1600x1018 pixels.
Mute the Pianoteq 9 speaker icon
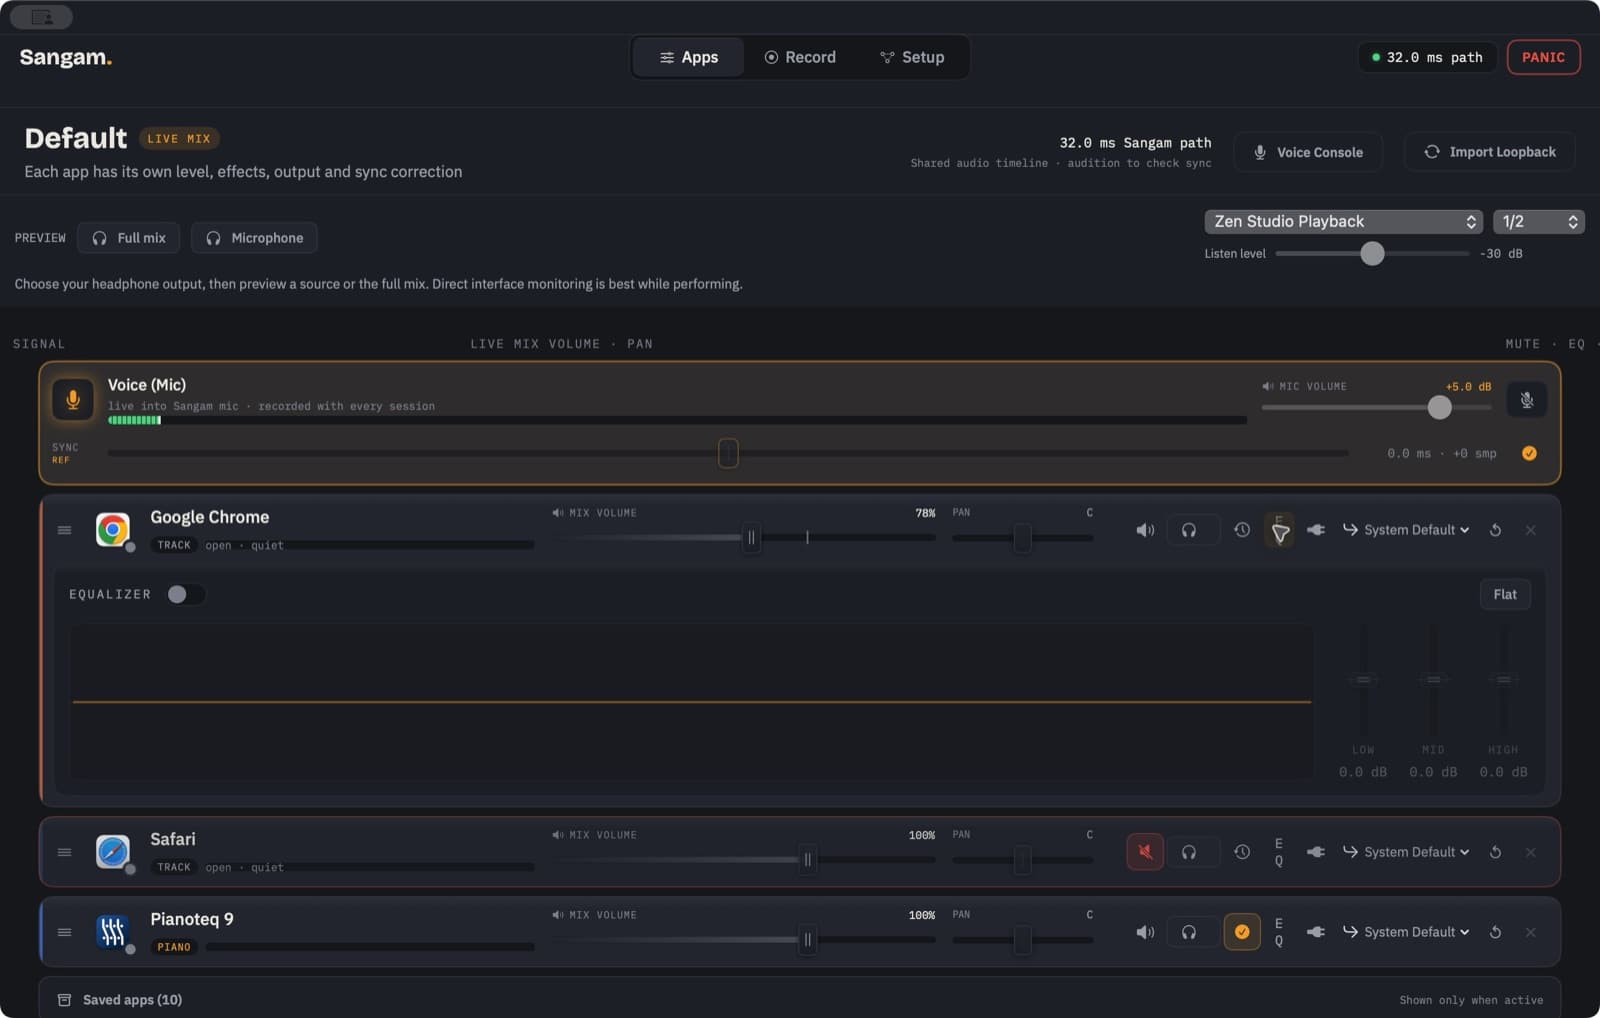pyautogui.click(x=1145, y=932)
